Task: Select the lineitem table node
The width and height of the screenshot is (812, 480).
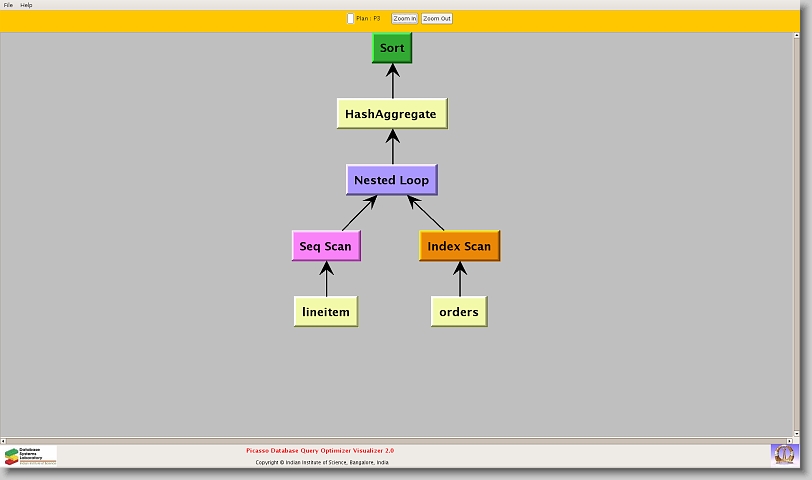Action: pos(326,312)
